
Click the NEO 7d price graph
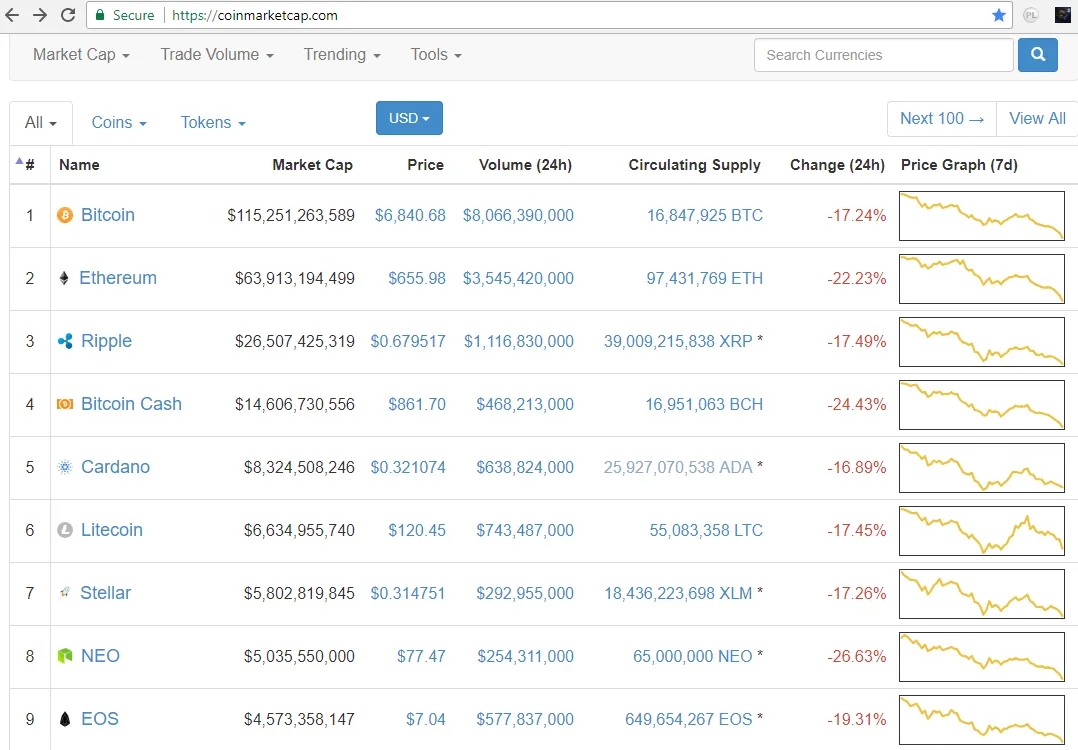coord(982,657)
